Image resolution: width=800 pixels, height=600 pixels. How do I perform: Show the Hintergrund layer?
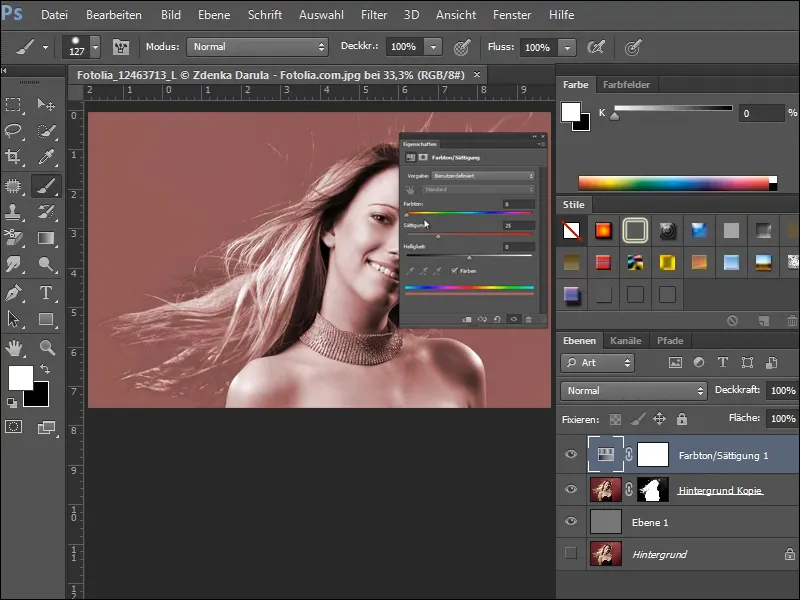[x=571, y=553]
